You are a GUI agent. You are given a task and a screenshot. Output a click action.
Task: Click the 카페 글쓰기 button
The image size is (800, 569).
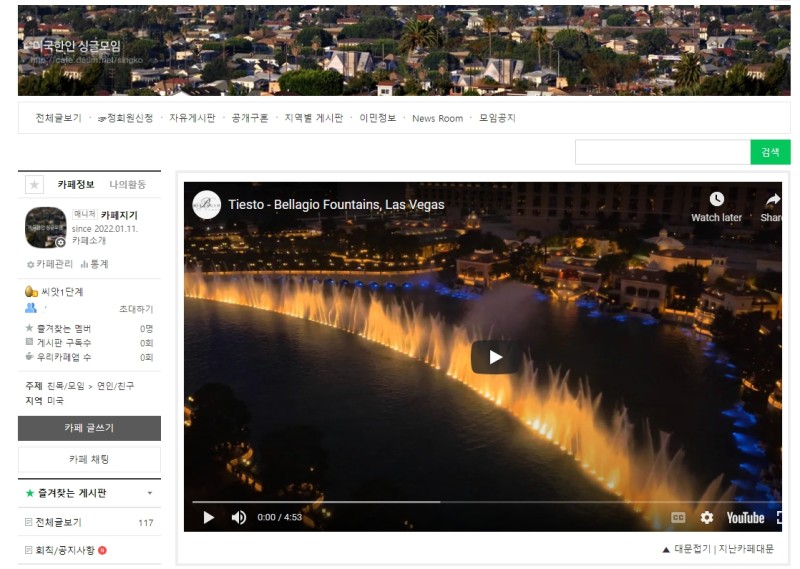pos(89,428)
